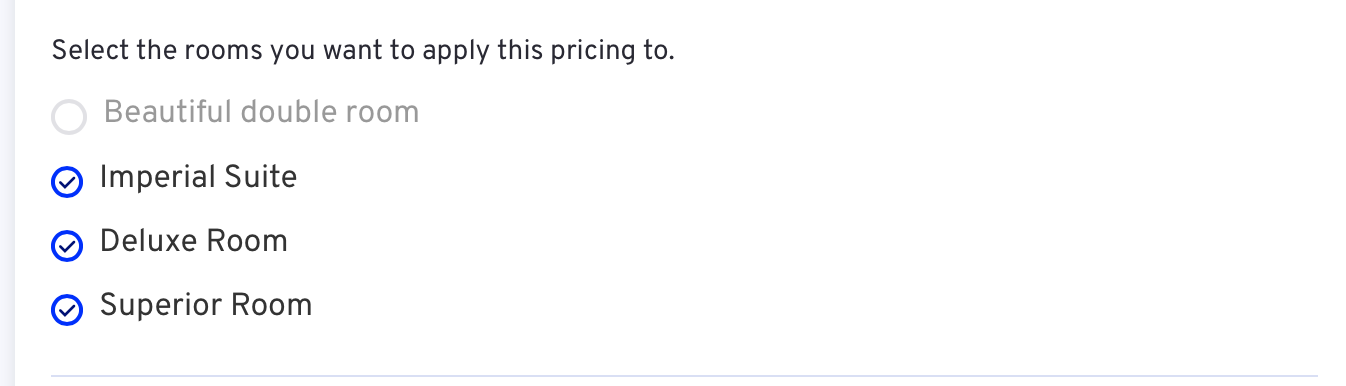Click the "Select the rooms" instruction text

coord(363,50)
